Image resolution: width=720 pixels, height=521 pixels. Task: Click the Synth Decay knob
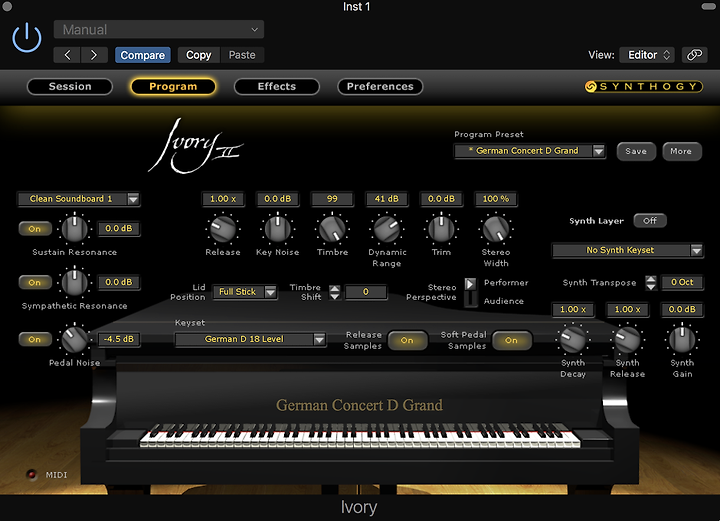point(573,340)
